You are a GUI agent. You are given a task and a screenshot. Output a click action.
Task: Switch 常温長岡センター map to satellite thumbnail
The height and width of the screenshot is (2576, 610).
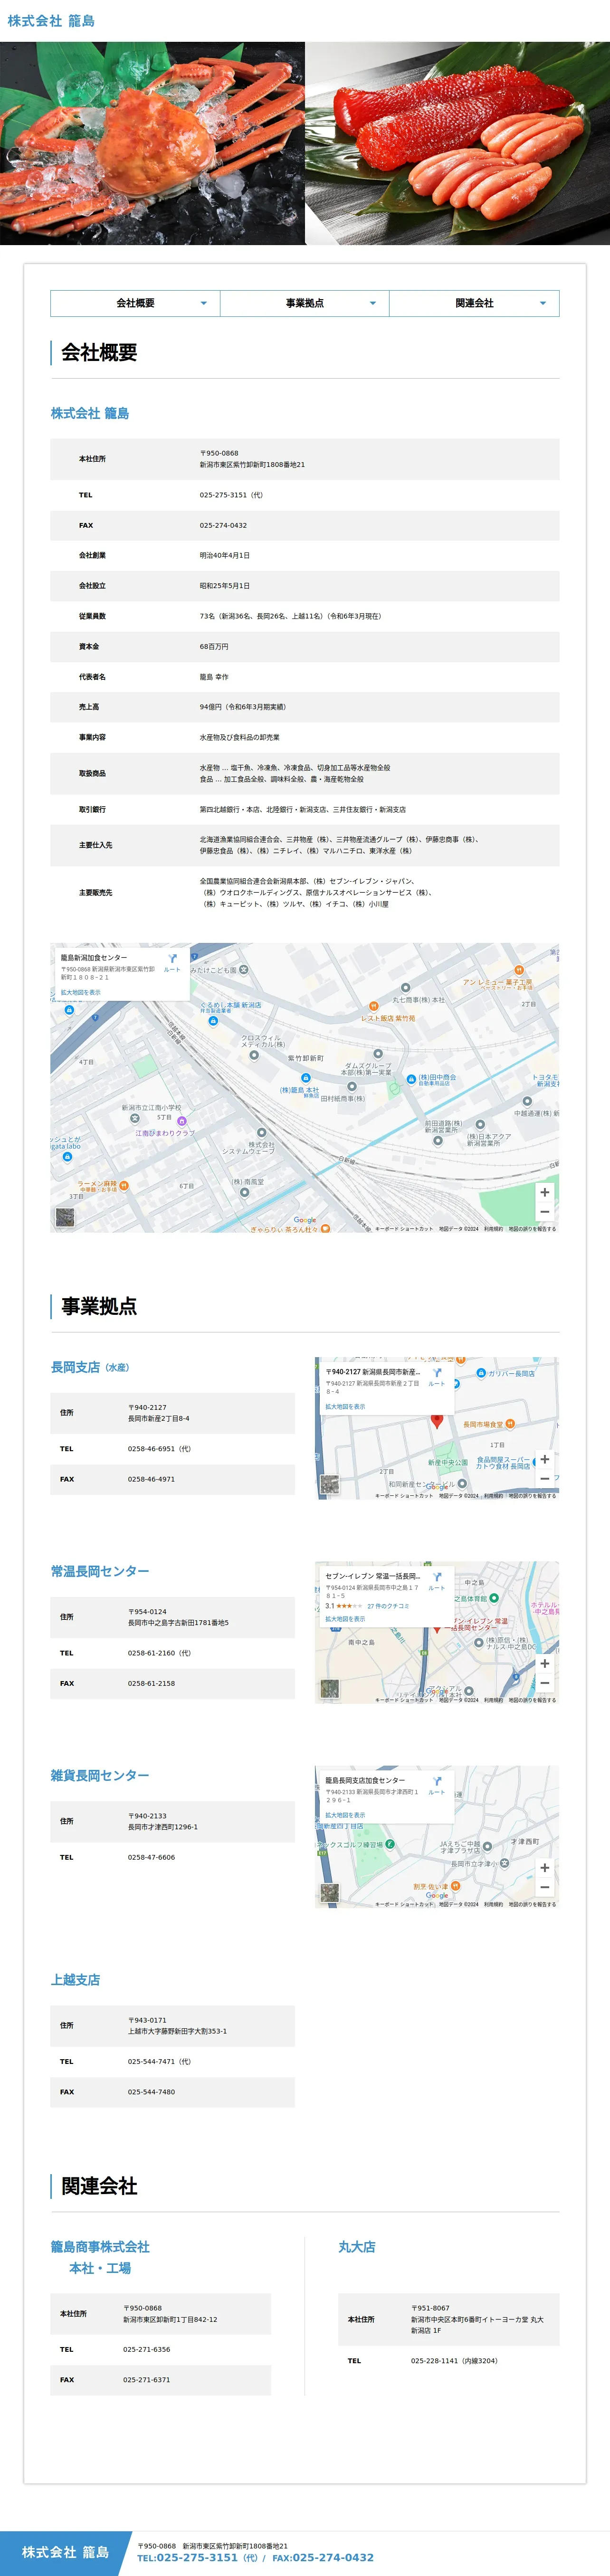click(x=330, y=1689)
